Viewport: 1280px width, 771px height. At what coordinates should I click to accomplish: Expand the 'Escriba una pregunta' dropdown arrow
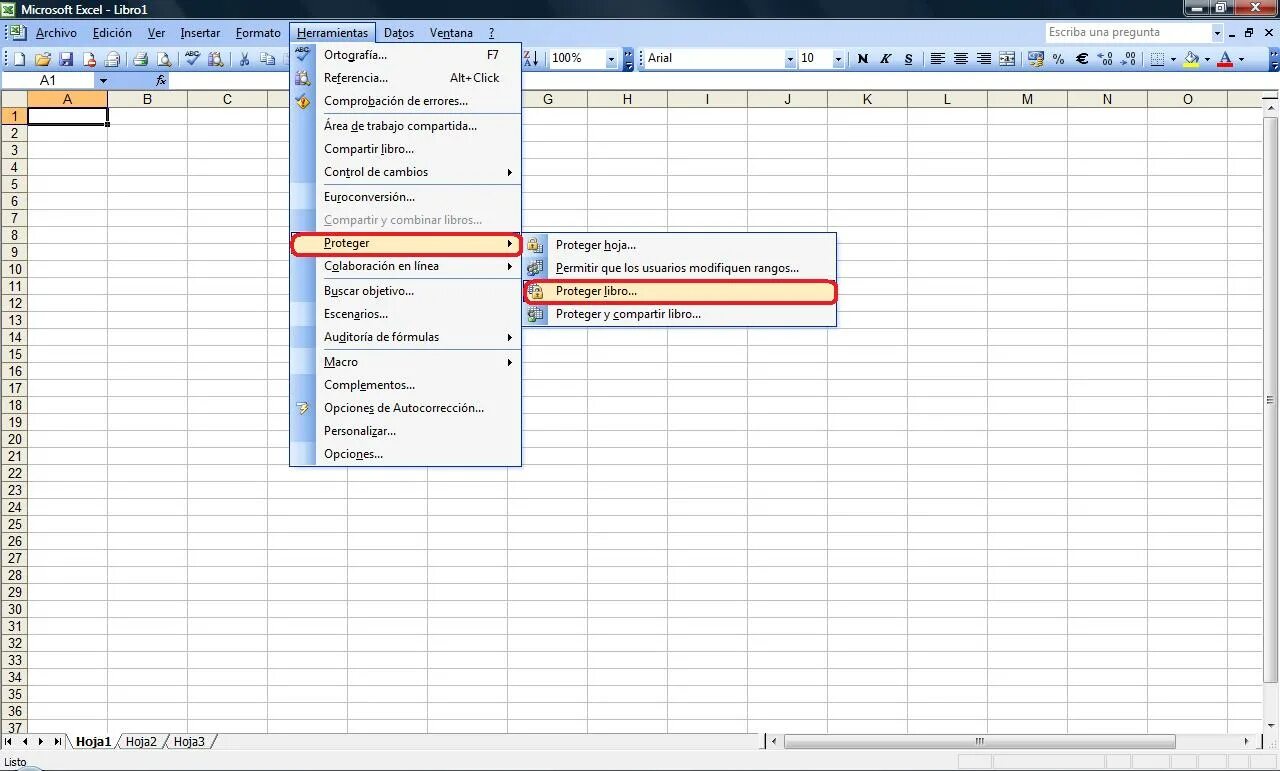(x=1217, y=33)
